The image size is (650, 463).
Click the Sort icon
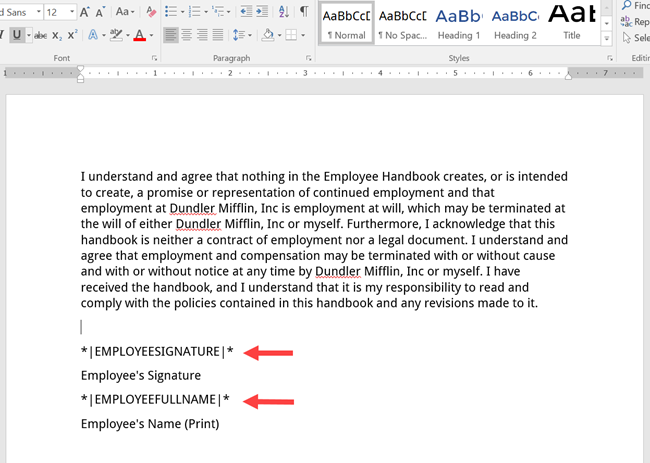[283, 12]
